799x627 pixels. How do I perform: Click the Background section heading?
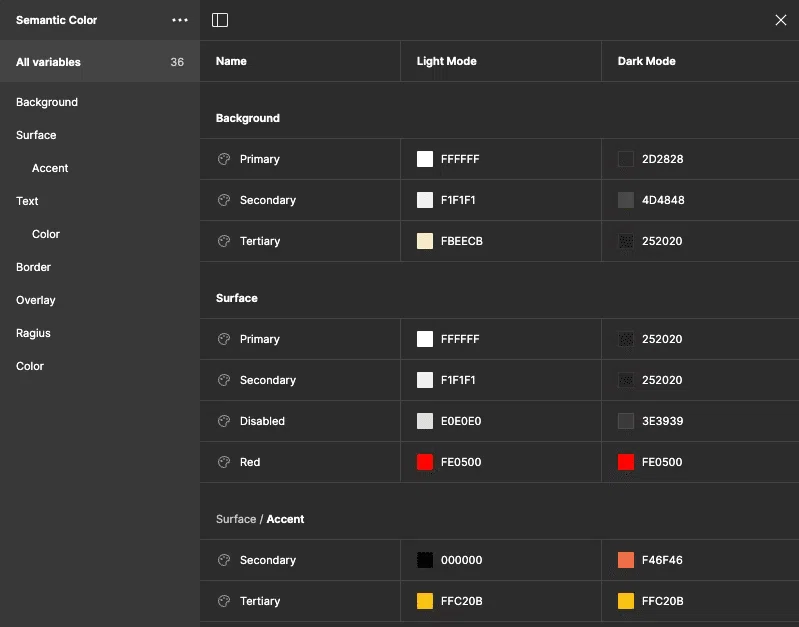tap(248, 118)
